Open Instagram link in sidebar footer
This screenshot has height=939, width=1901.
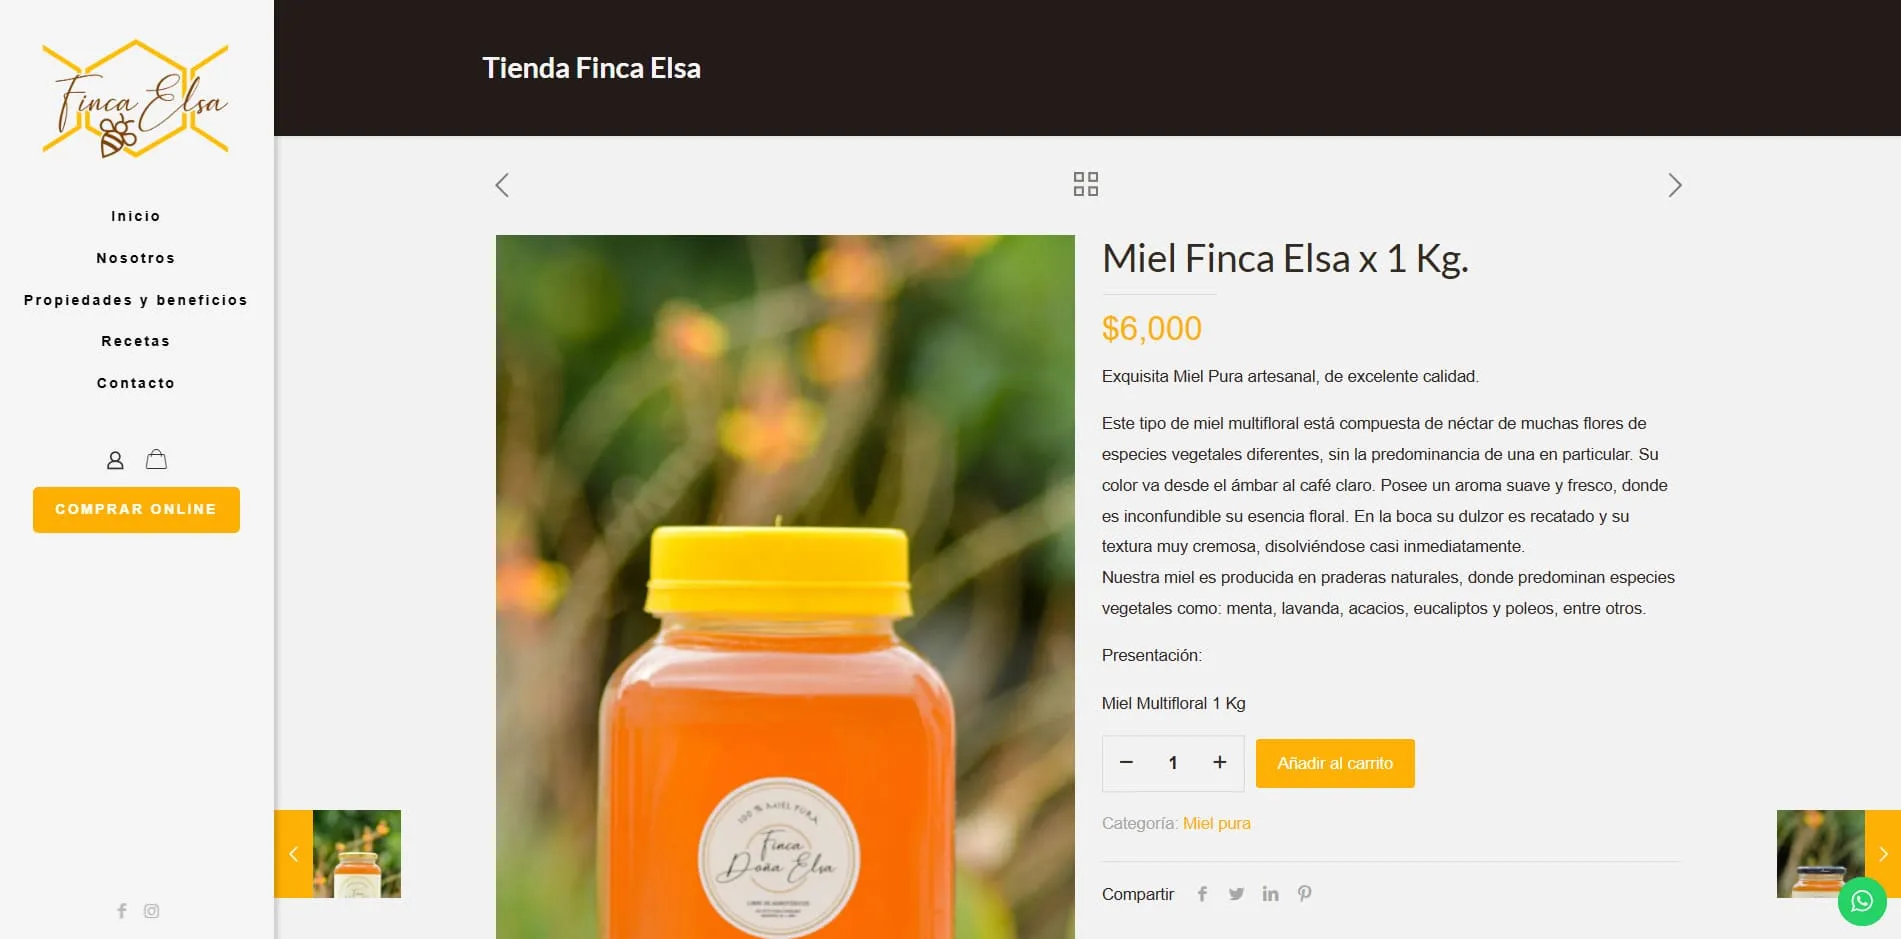(152, 911)
